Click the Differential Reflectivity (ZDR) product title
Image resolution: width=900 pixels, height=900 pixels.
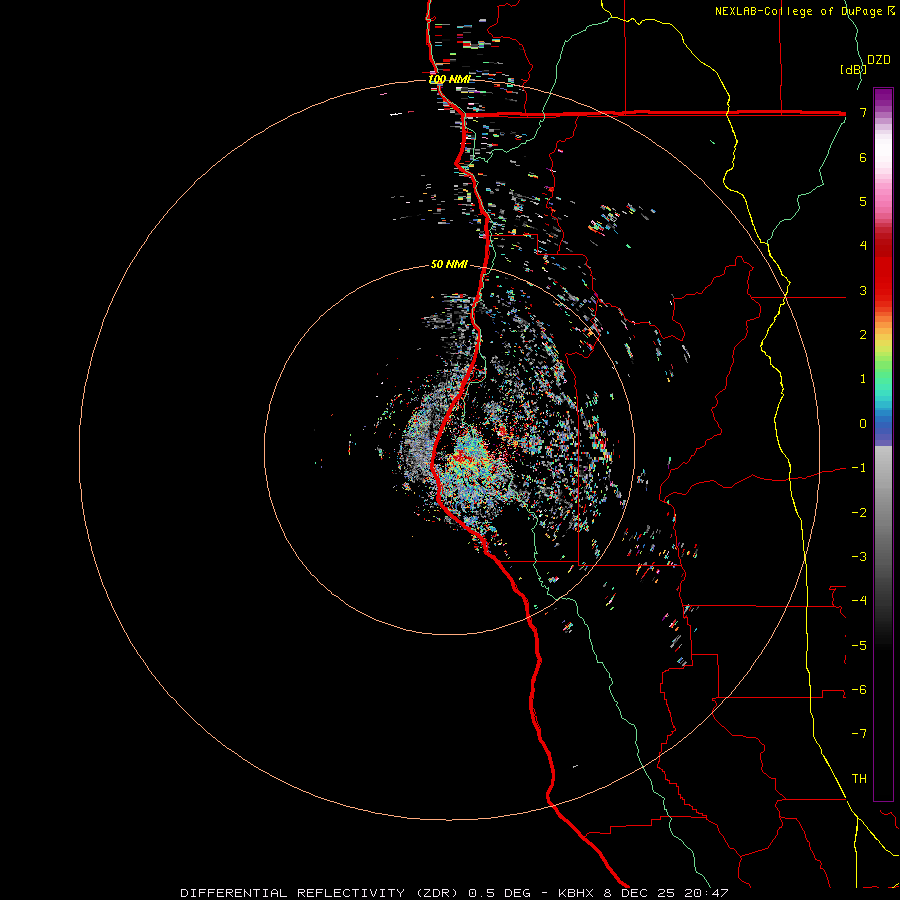tap(321, 893)
